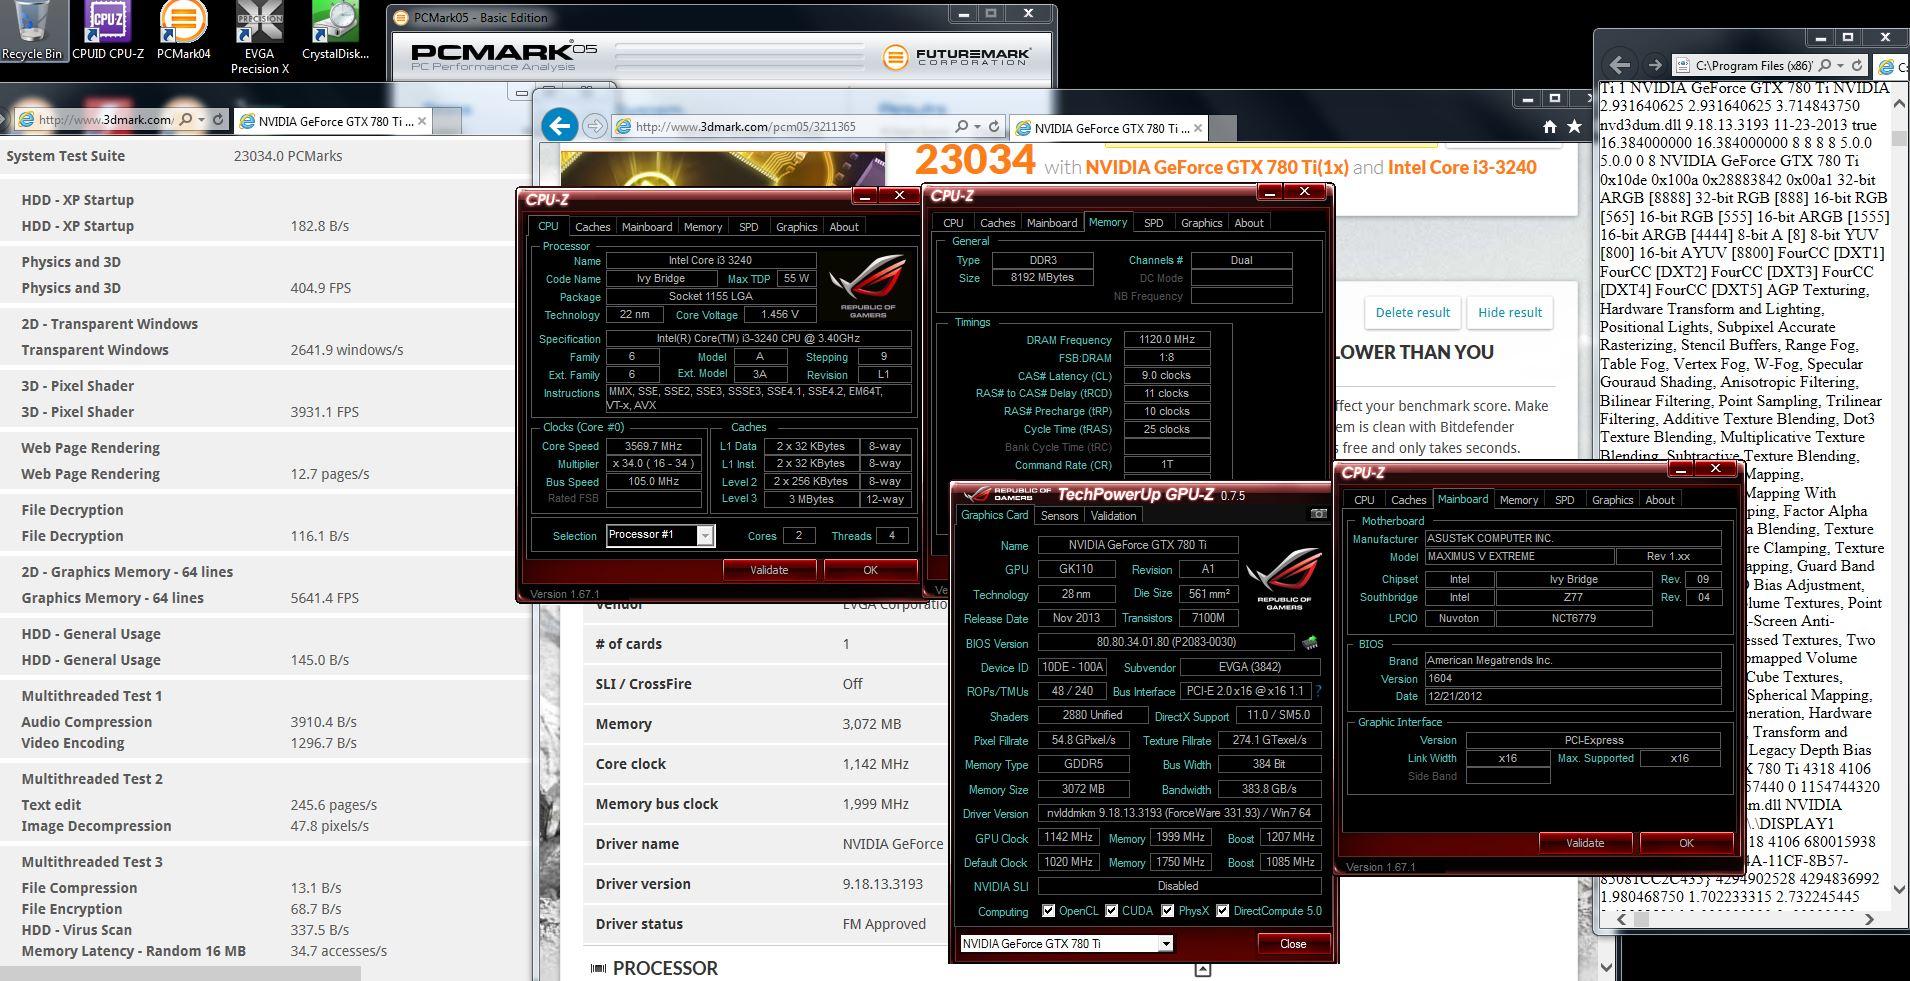
Task: Open the Validation tab in GPU-Z
Action: tap(1113, 516)
